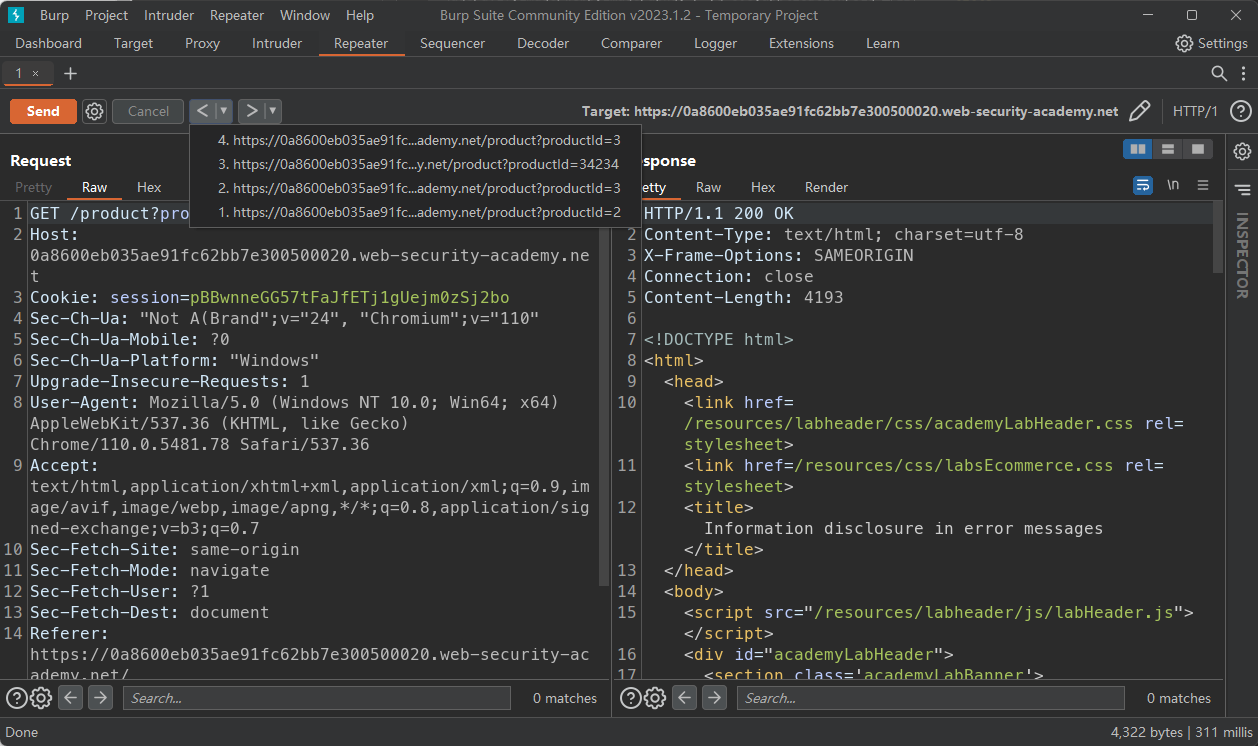This screenshot has height=746, width=1258.
Task: Edit target with the pencil icon
Action: coord(1139,111)
